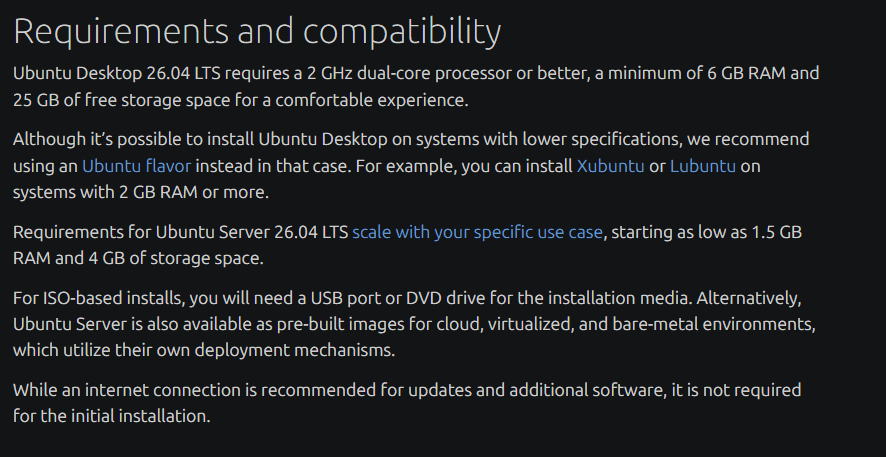Click the 'systems with 2 GB RAM or more' text

[x=140, y=192]
